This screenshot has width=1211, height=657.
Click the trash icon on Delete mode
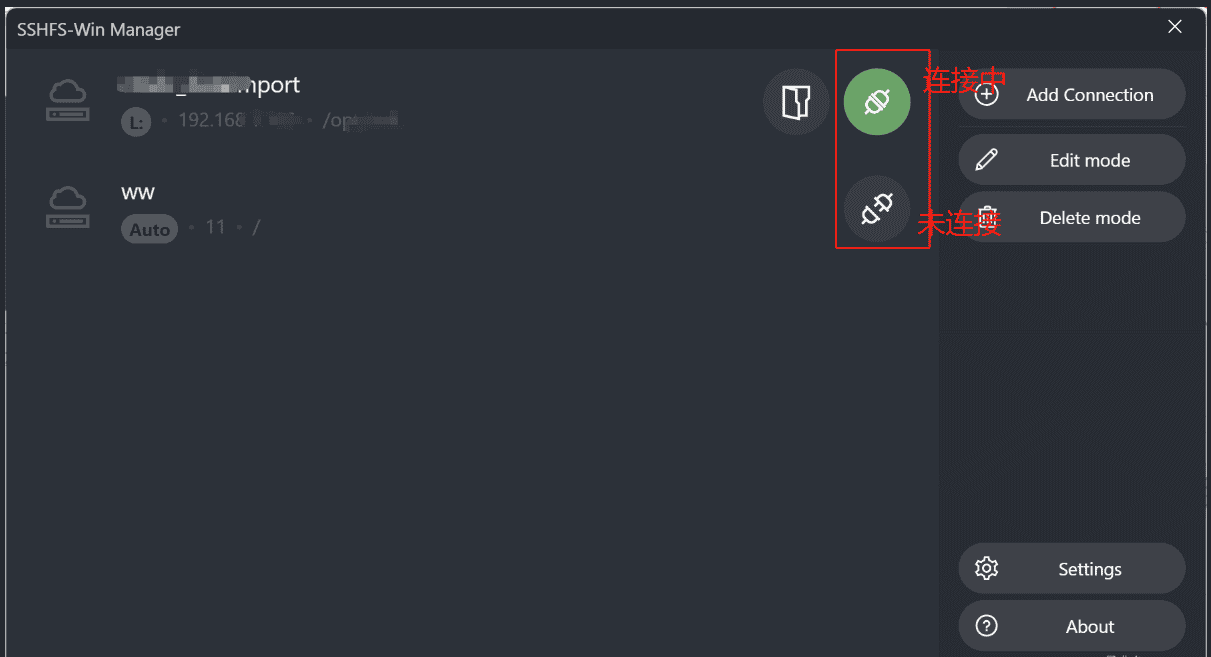pyautogui.click(x=986, y=217)
